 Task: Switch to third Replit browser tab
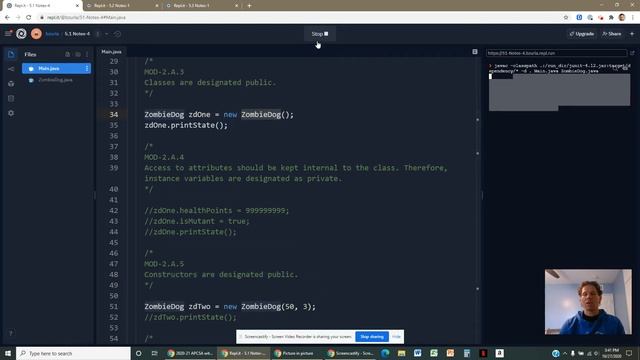pos(202,6)
